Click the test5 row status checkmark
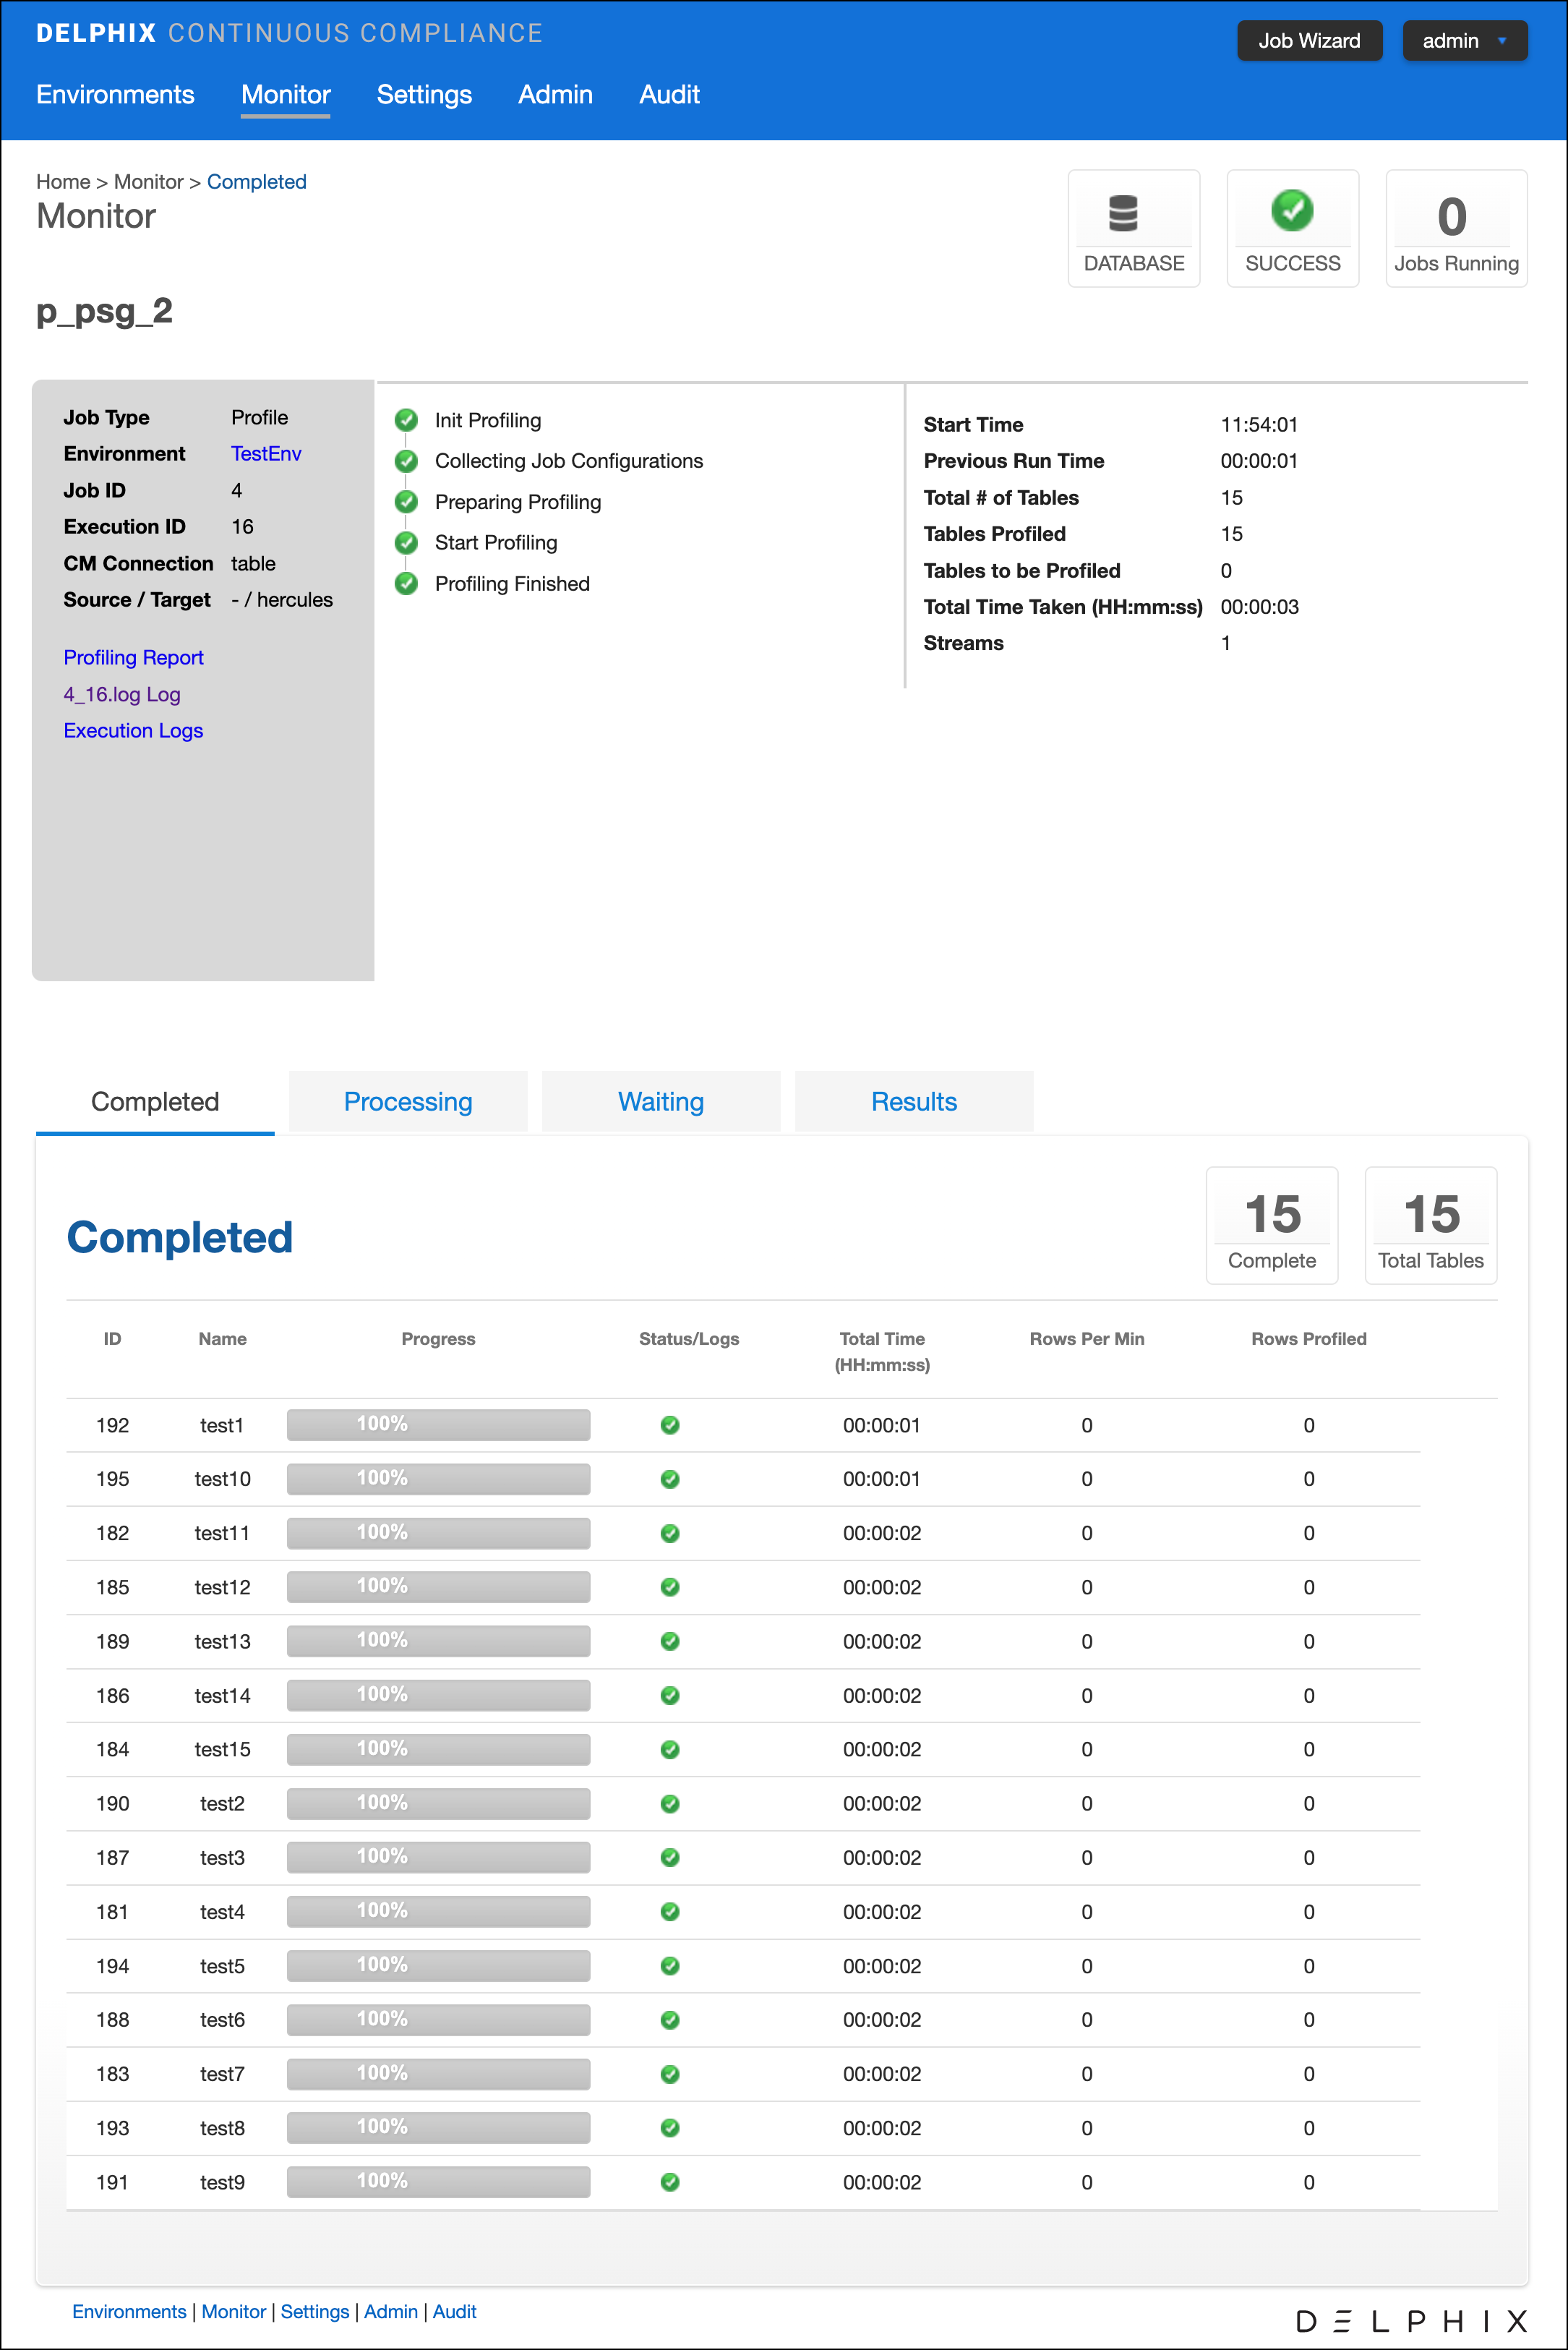1568x2350 pixels. point(670,1966)
